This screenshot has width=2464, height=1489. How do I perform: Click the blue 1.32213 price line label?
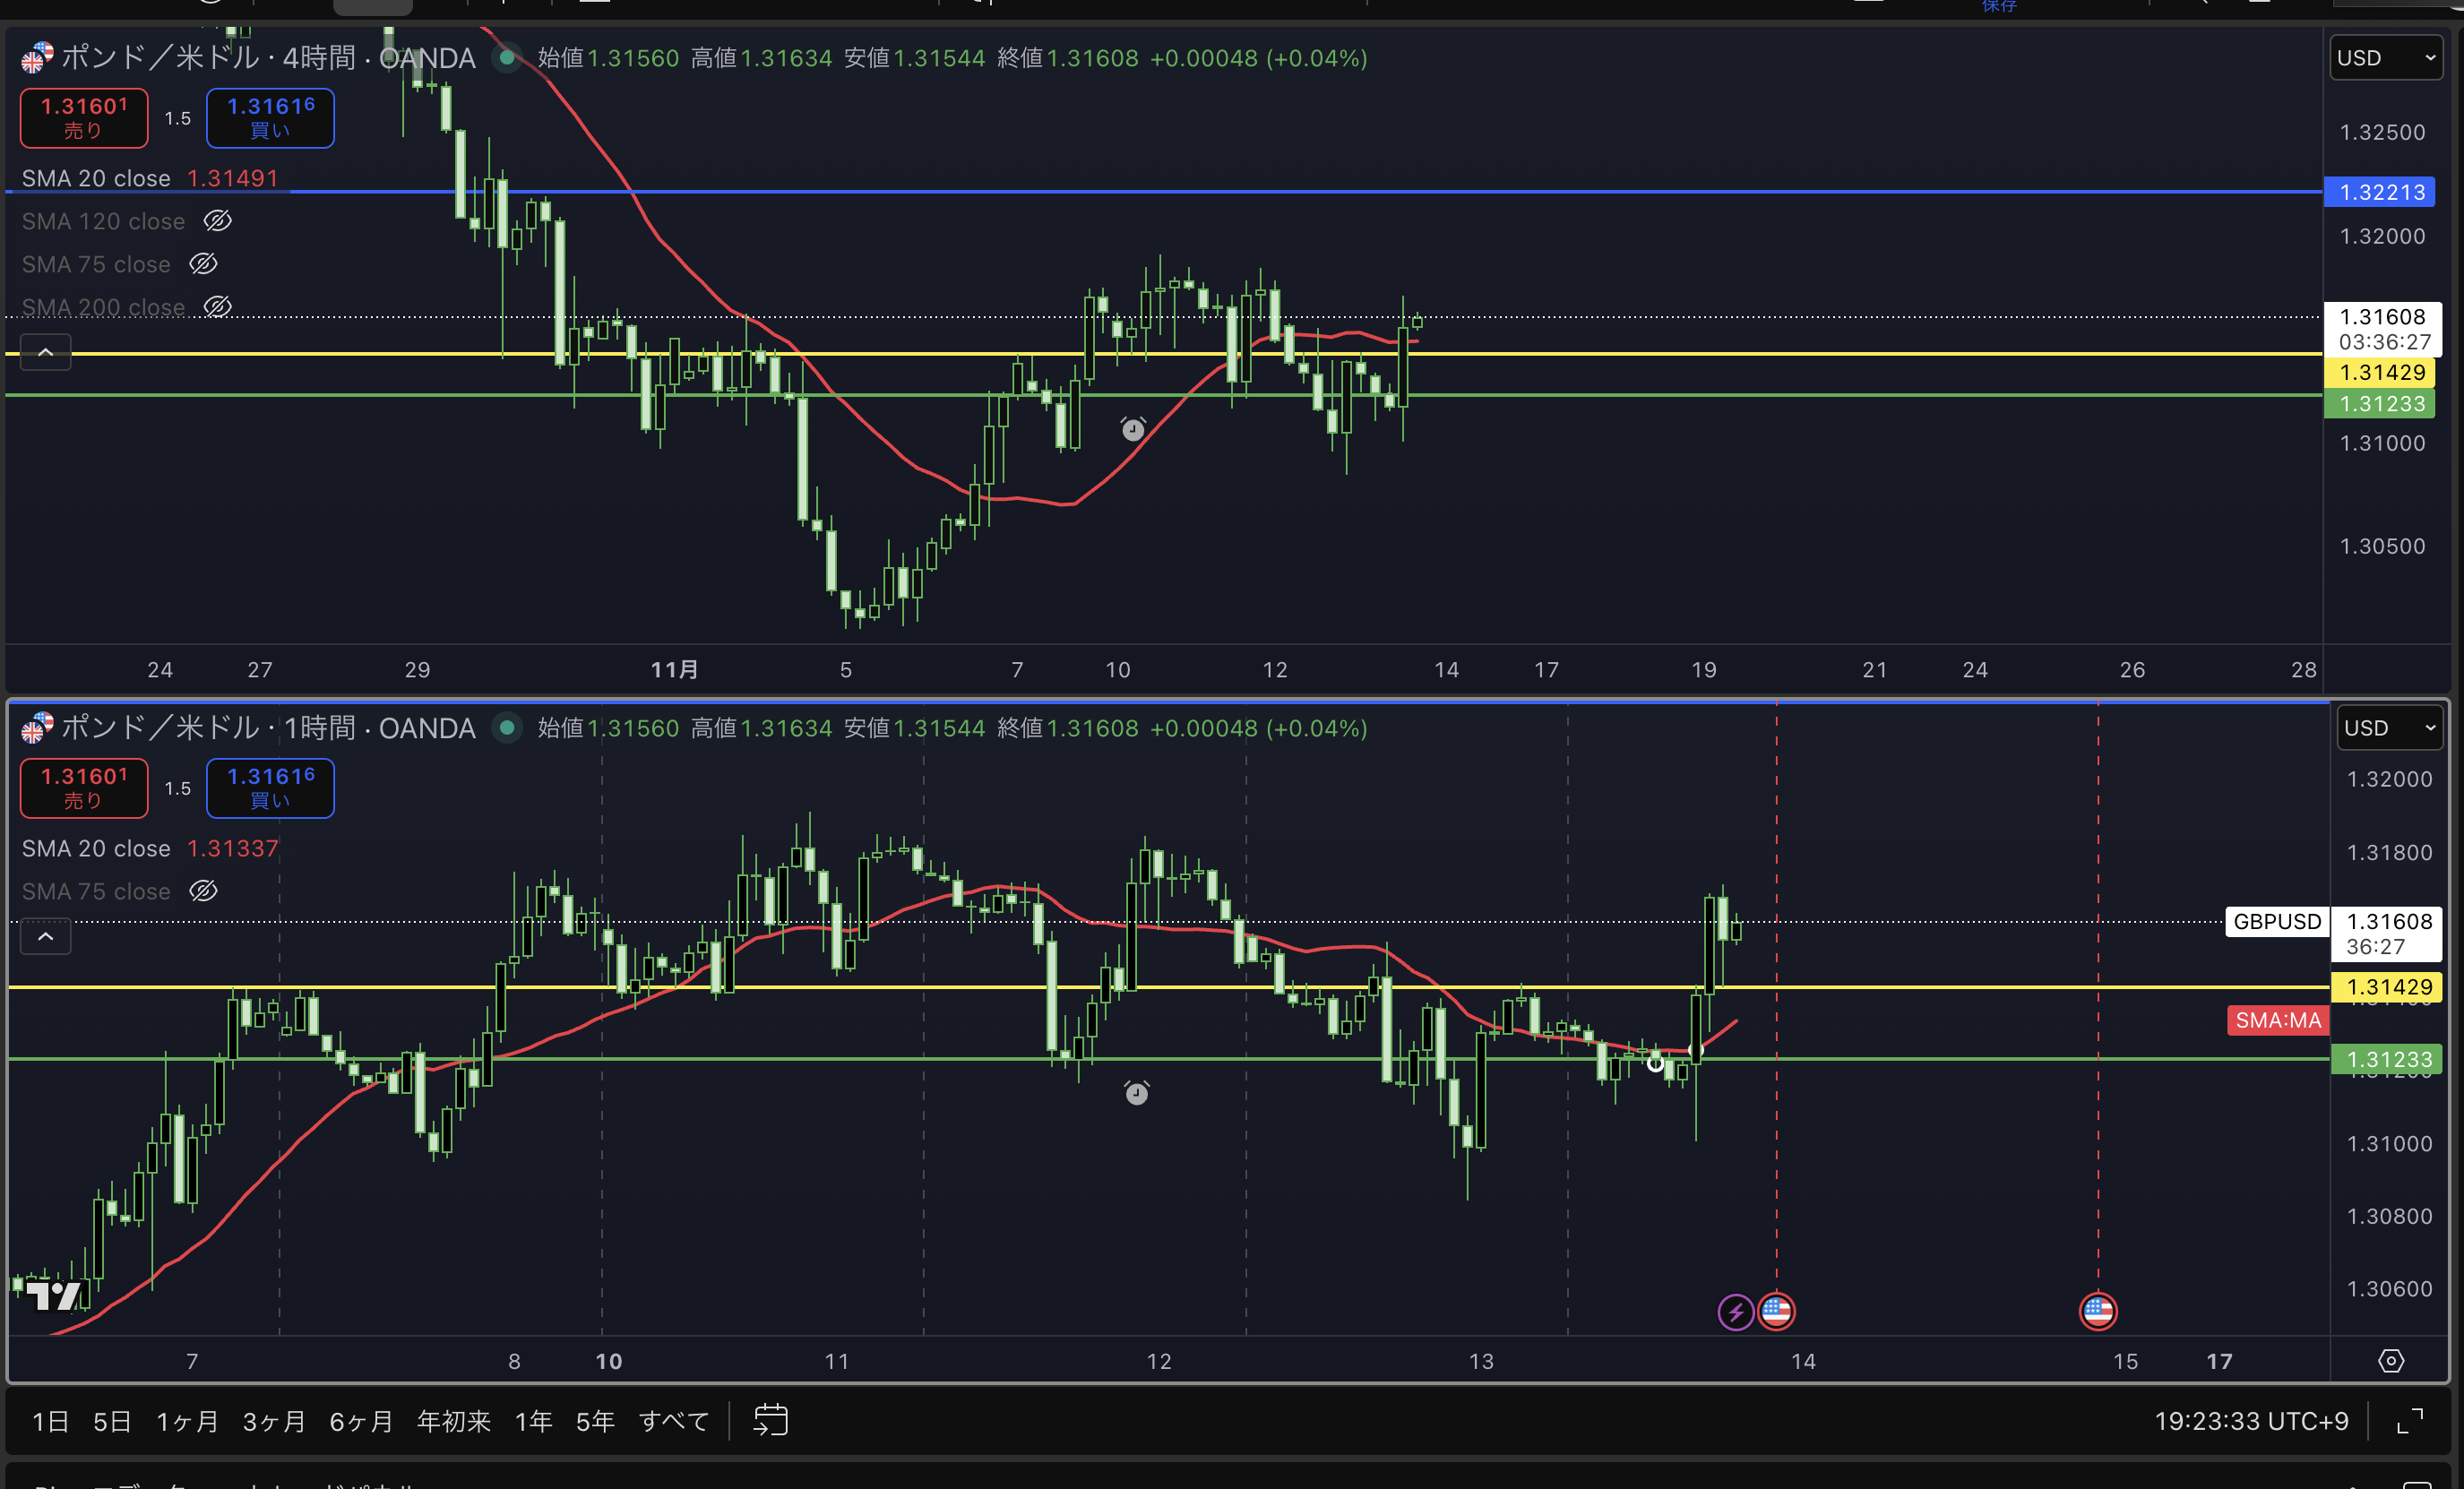point(2381,192)
